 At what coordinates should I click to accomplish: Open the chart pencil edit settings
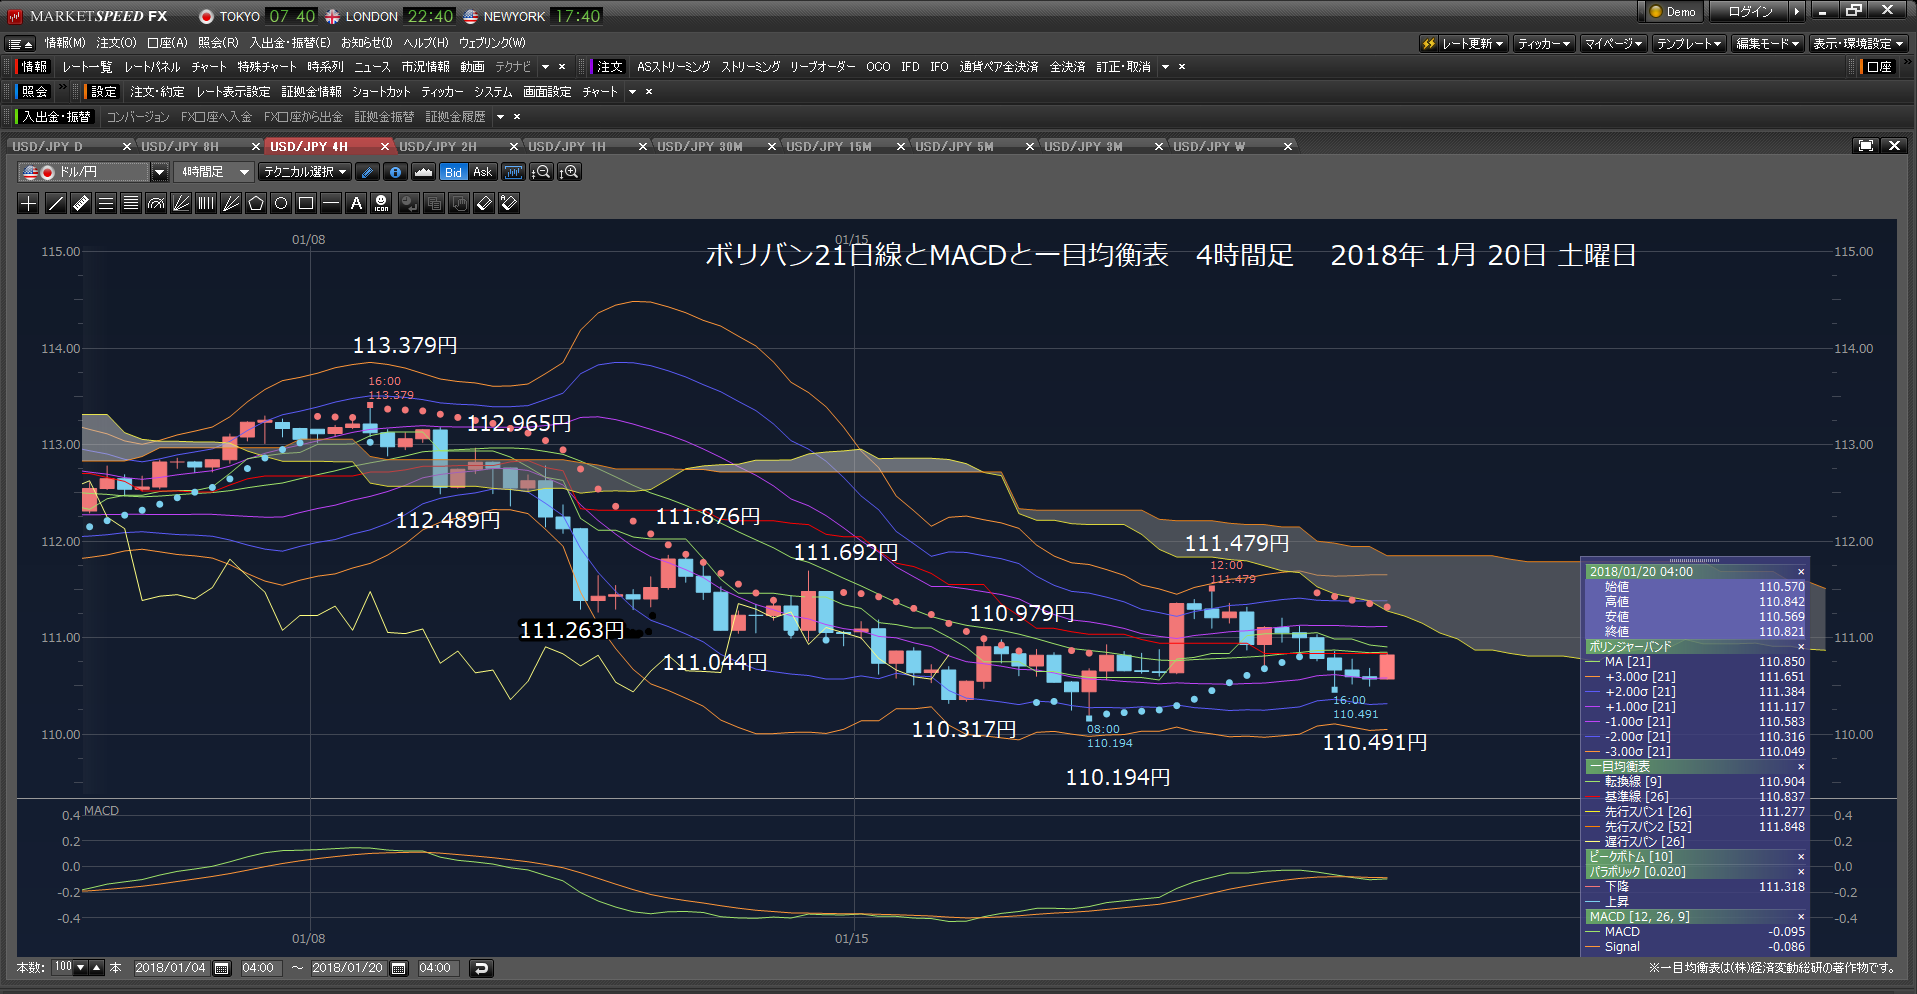tap(367, 172)
